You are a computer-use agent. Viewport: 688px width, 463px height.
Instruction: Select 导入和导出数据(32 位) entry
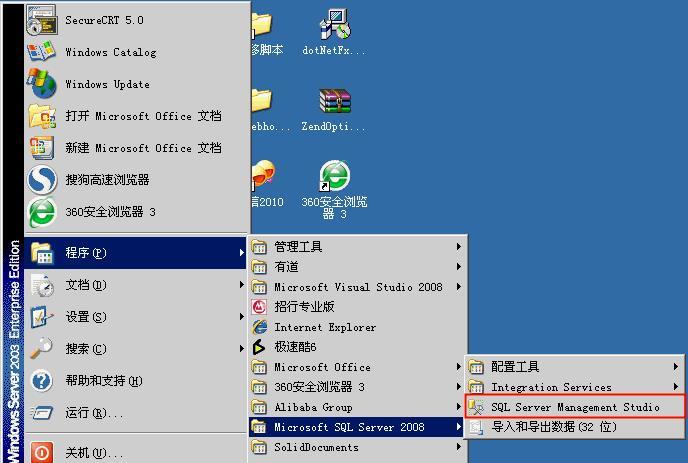(x=553, y=427)
